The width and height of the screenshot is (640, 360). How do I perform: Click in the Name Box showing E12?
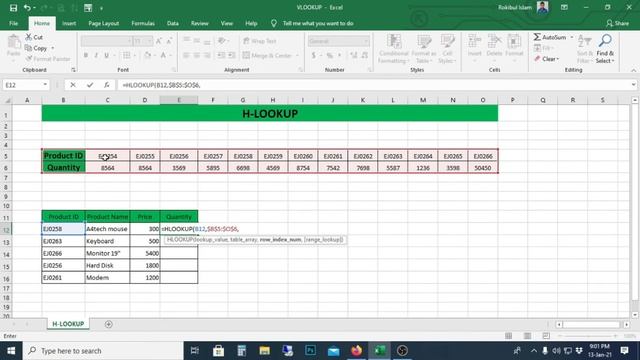(x=22, y=85)
